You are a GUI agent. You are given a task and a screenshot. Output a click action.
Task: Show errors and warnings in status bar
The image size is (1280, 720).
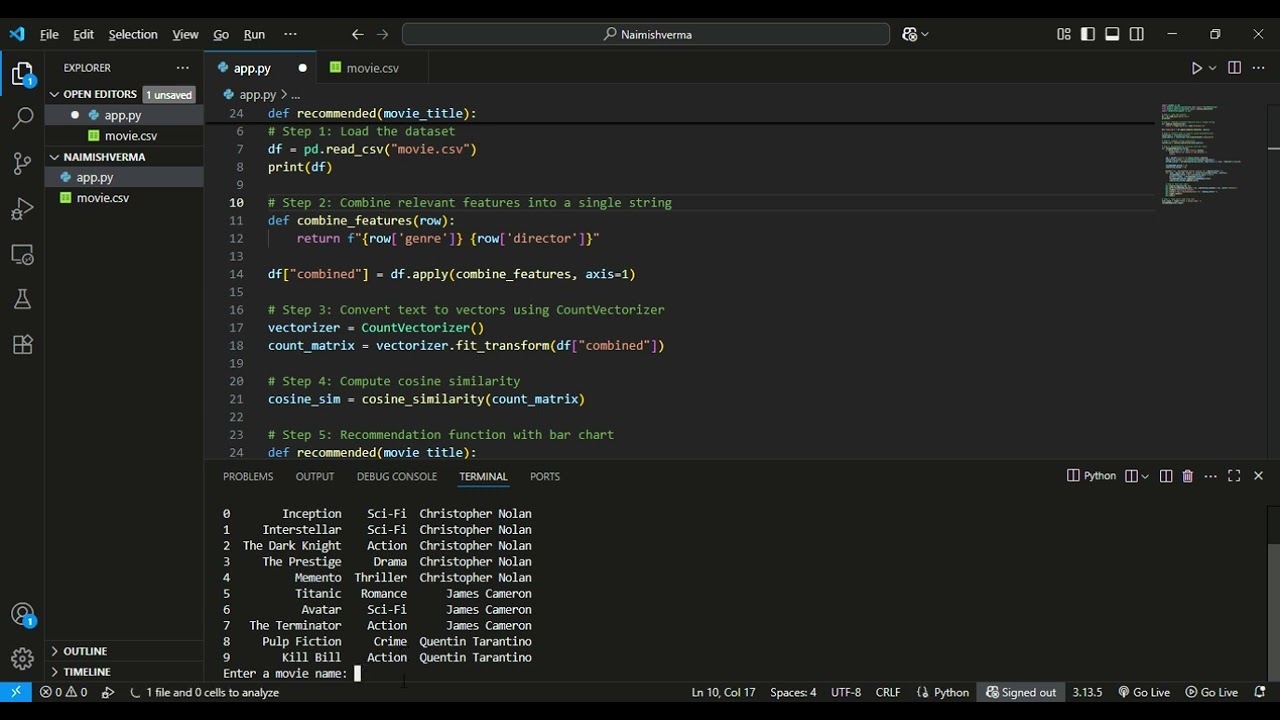point(63,692)
